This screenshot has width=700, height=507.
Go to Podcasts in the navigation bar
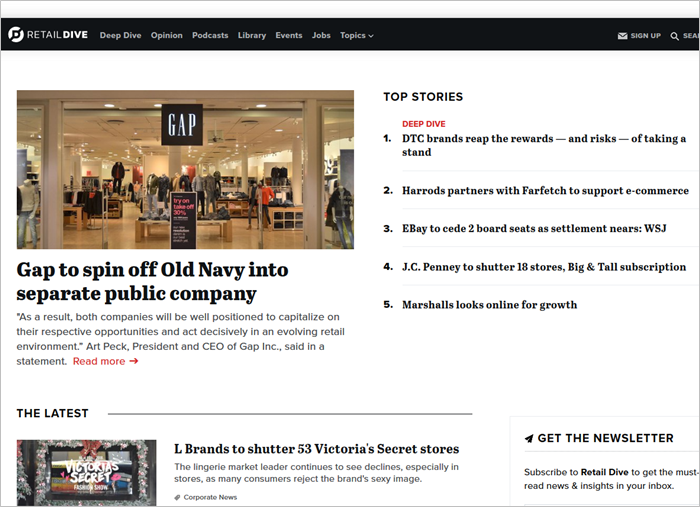click(x=210, y=35)
